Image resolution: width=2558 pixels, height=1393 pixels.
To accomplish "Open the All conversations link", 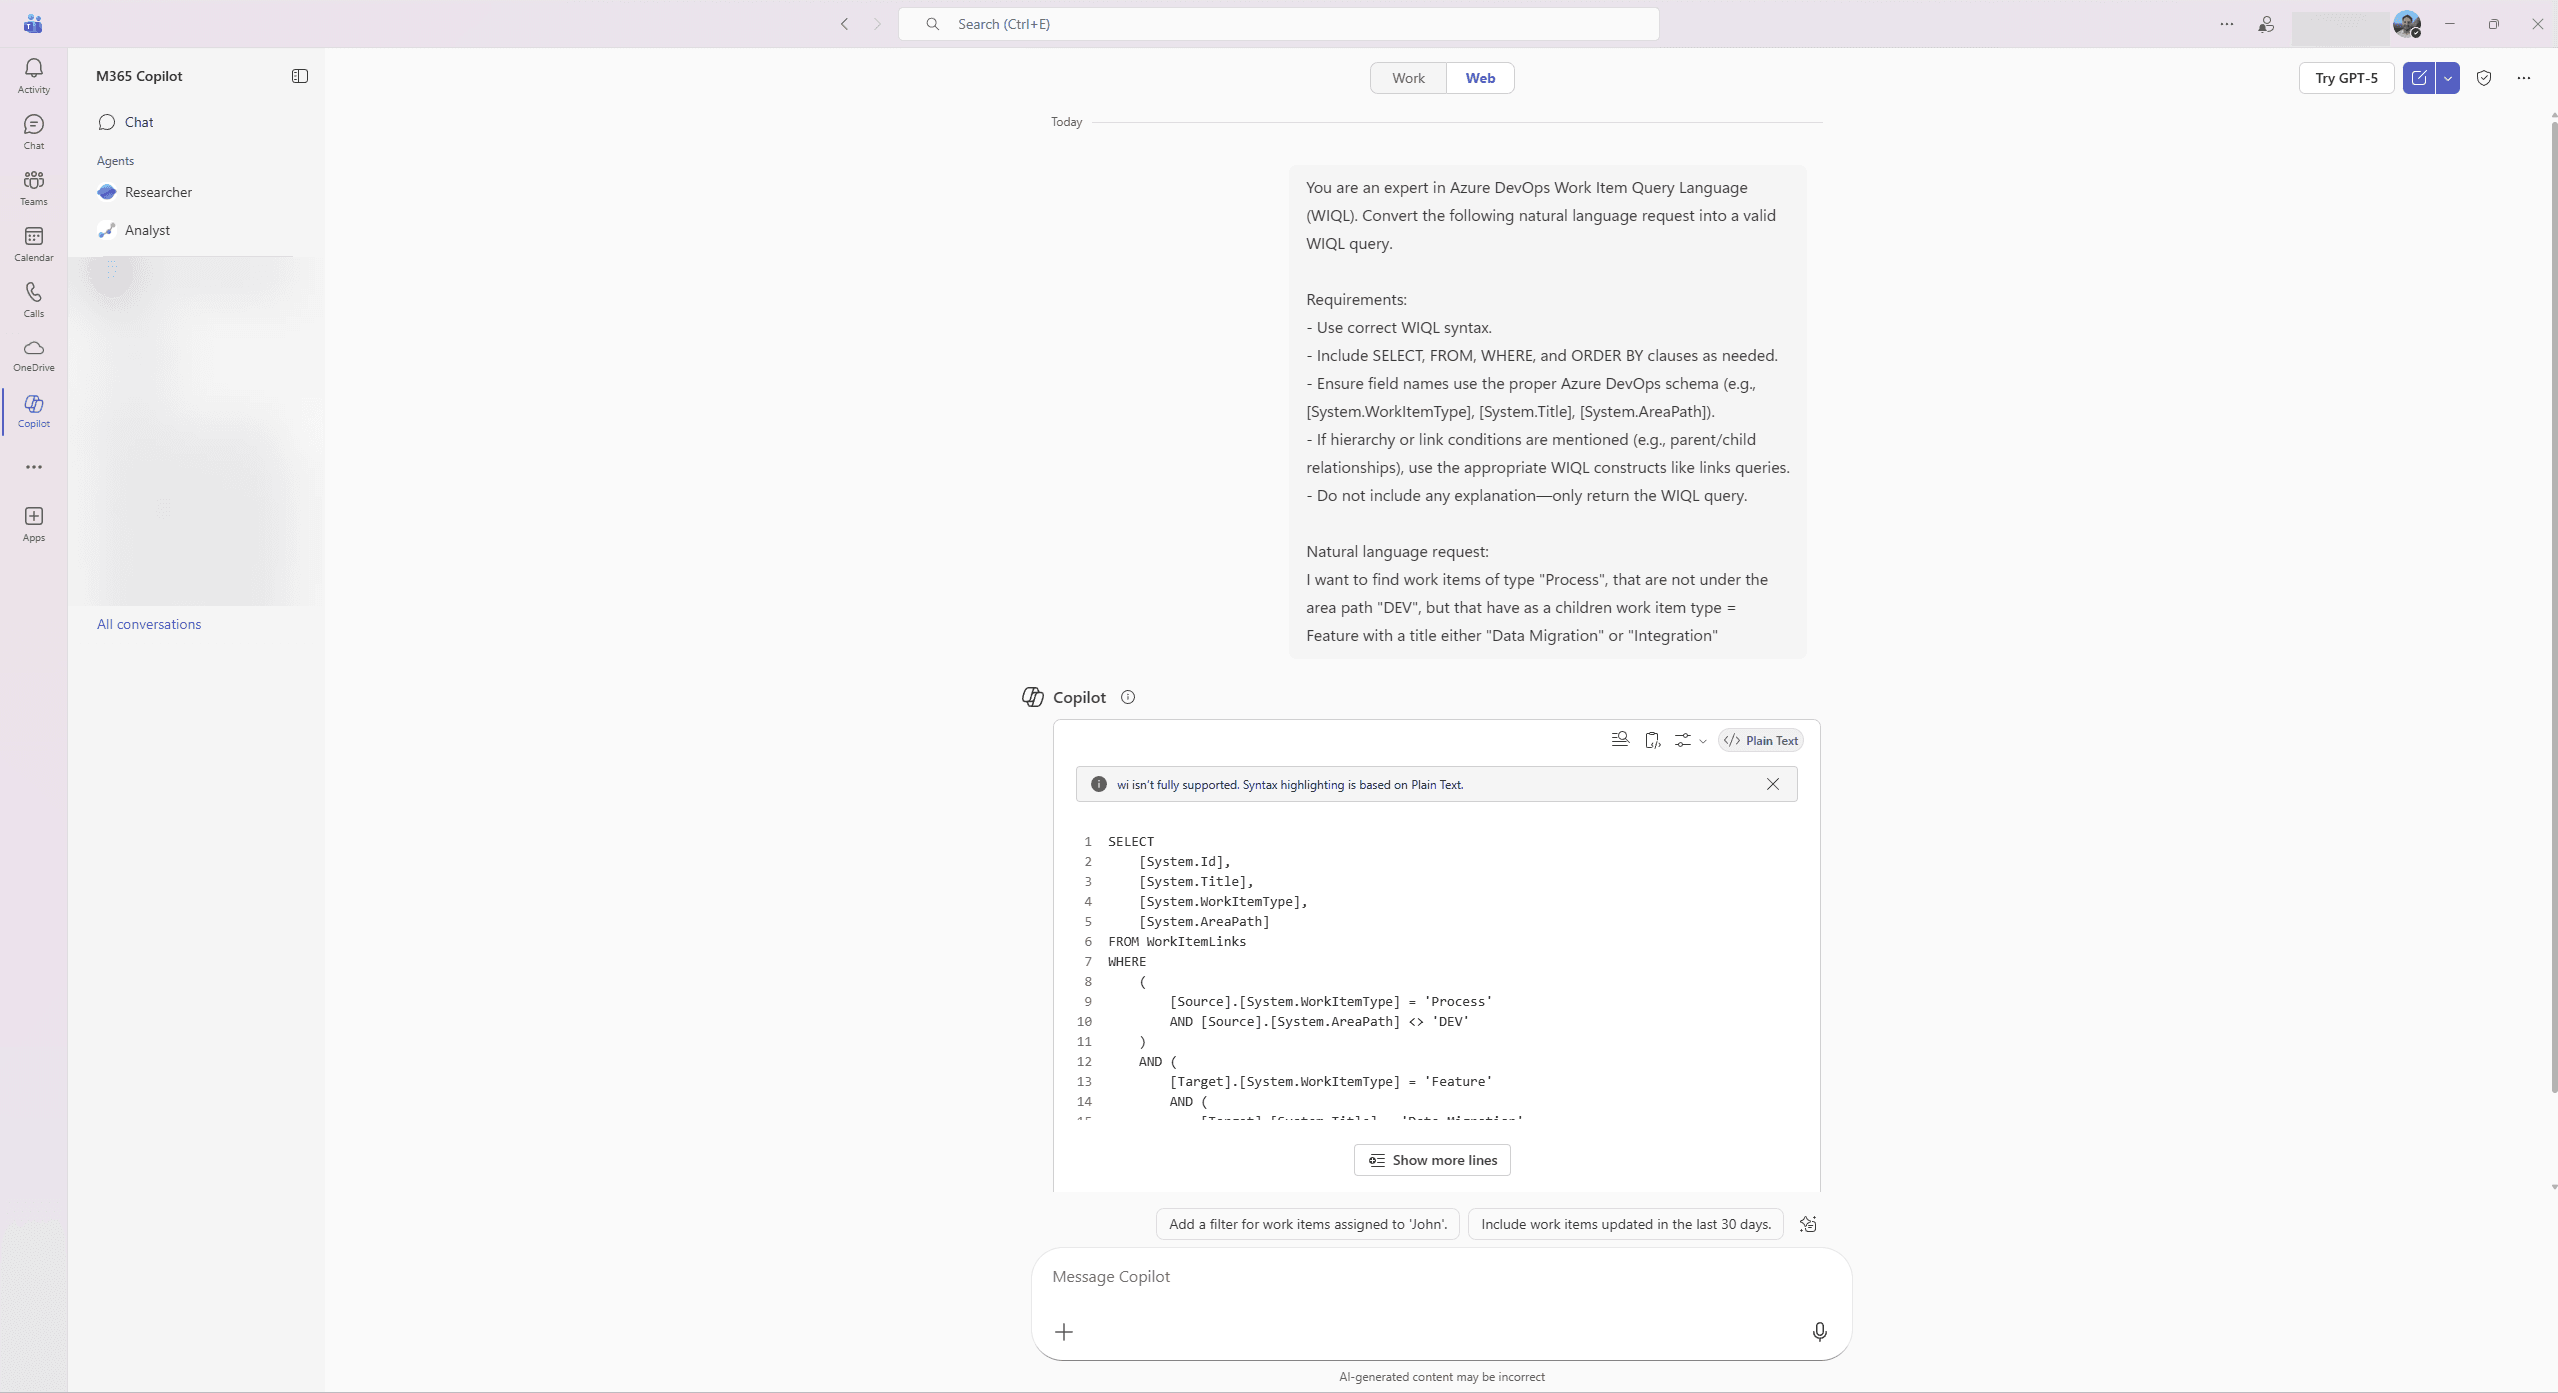I will (149, 624).
